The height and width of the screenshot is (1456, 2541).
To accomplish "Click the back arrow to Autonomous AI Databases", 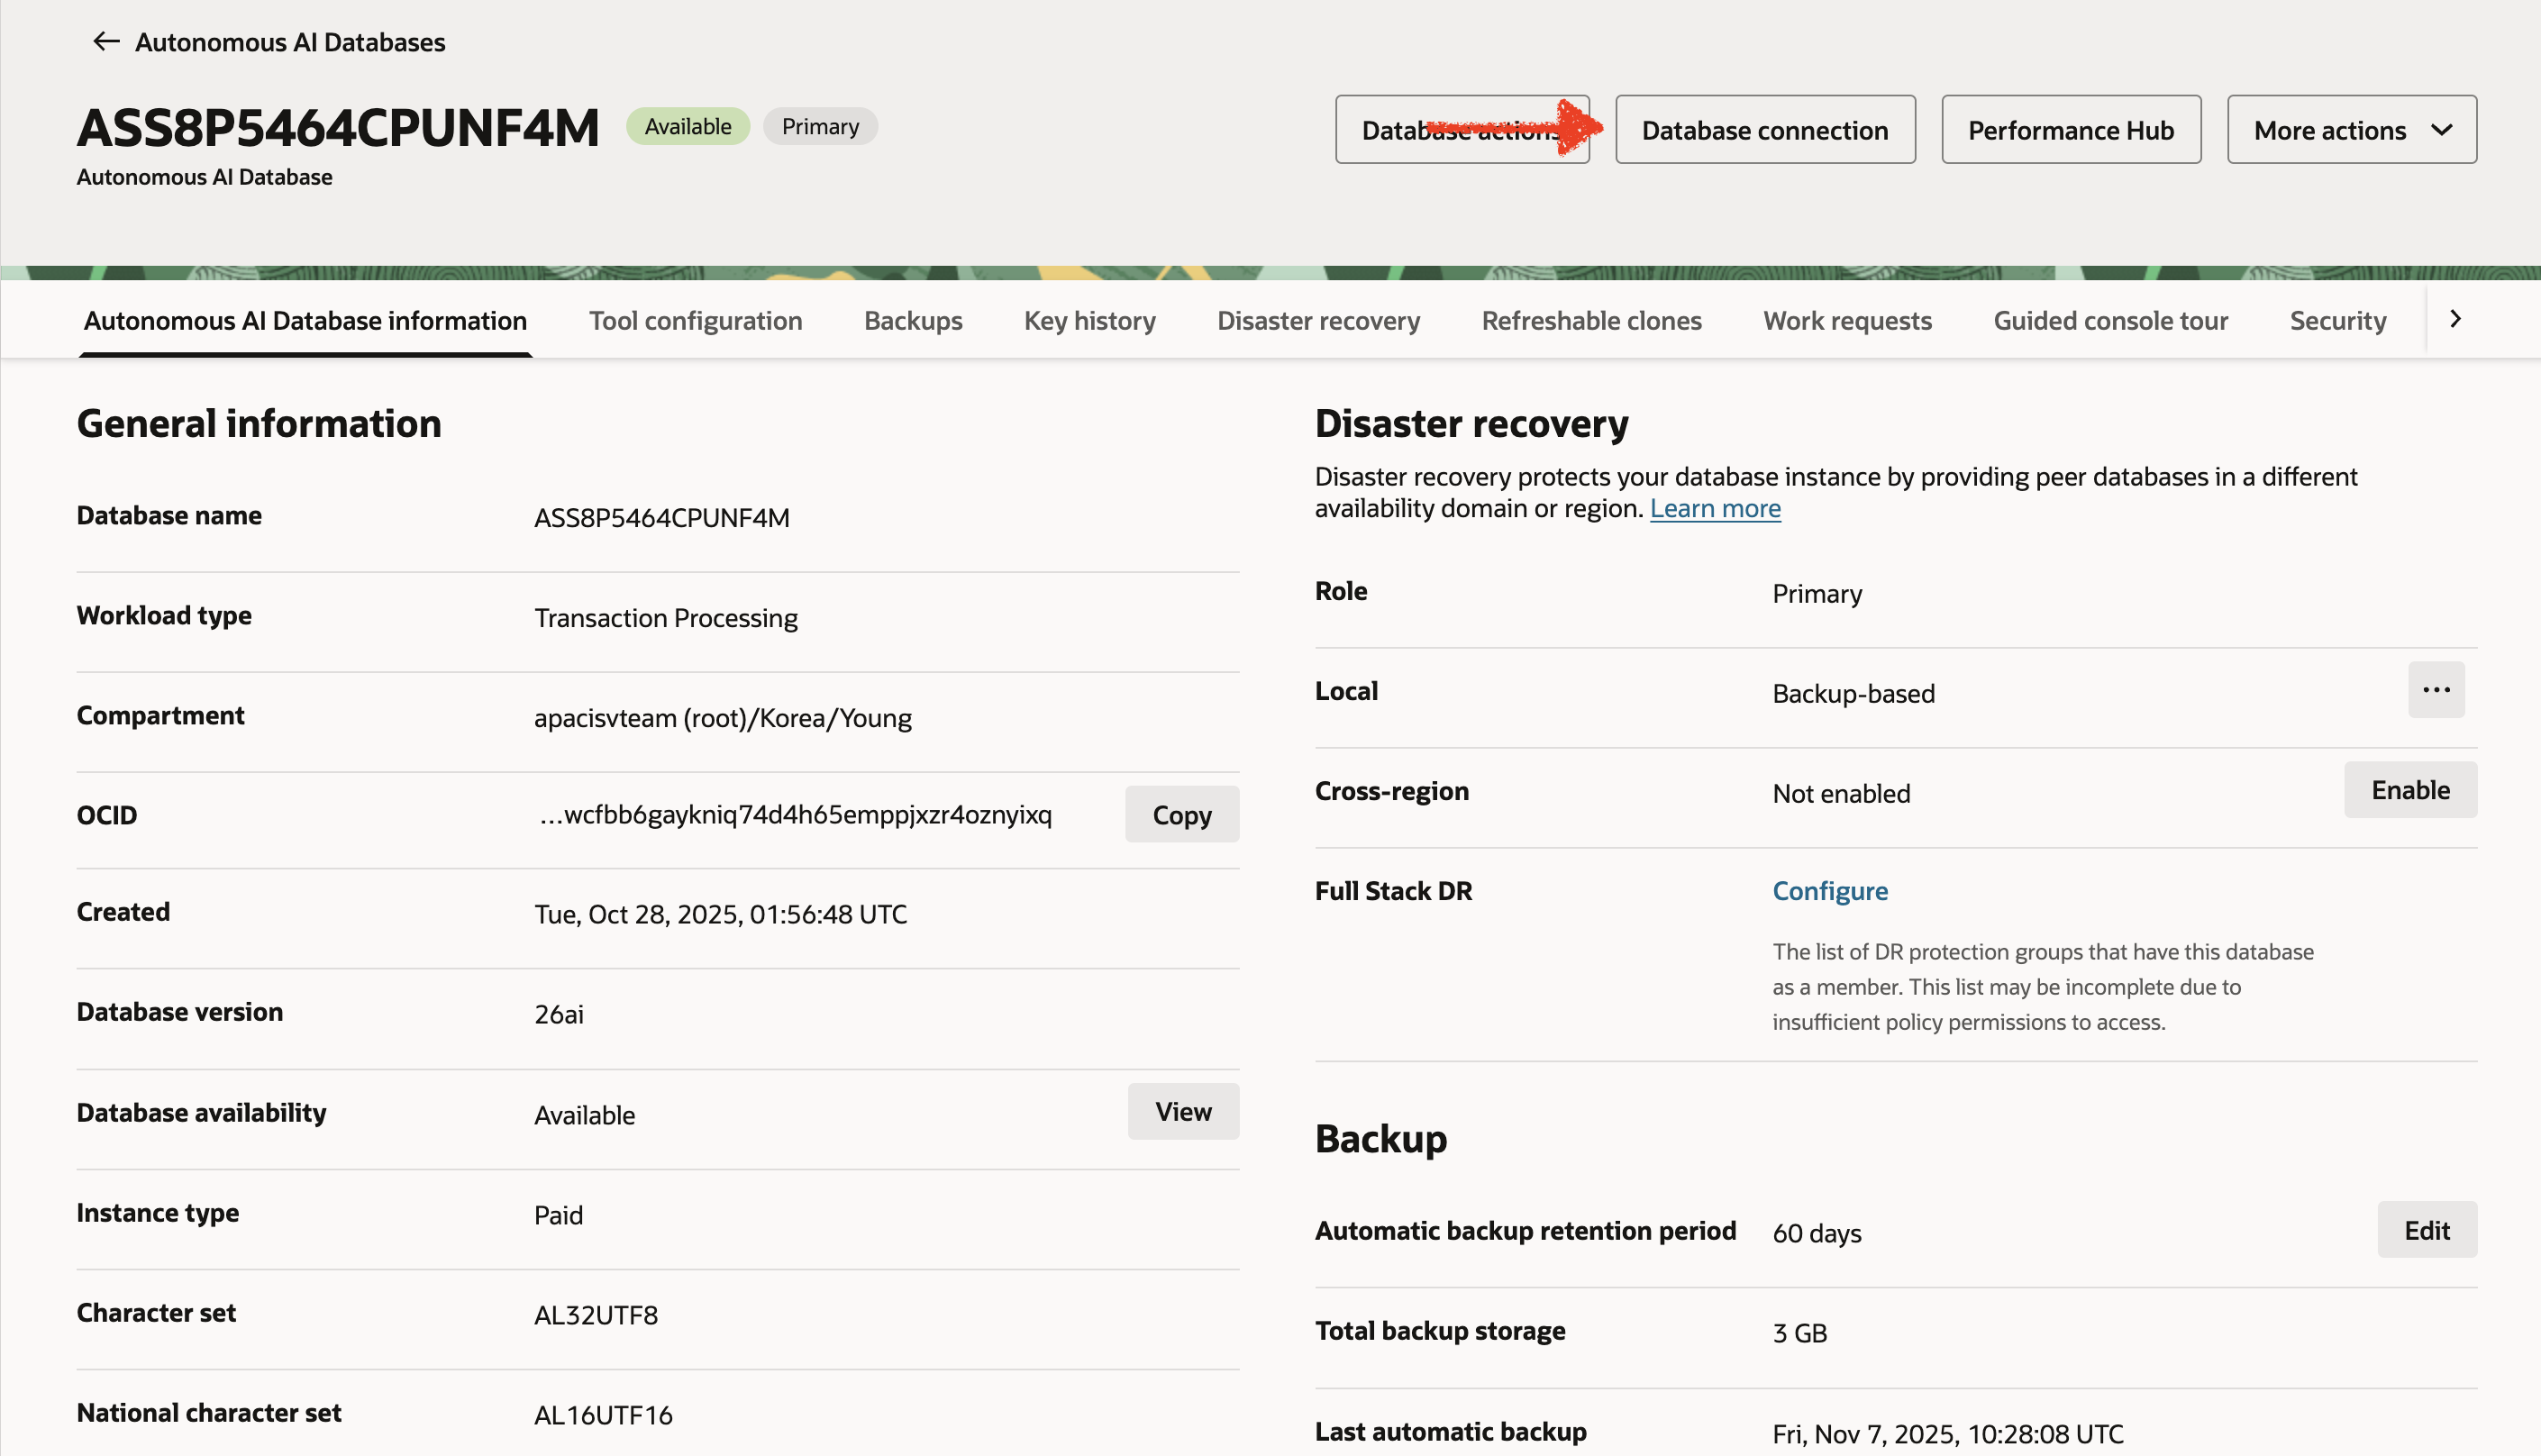I will [x=106, y=42].
